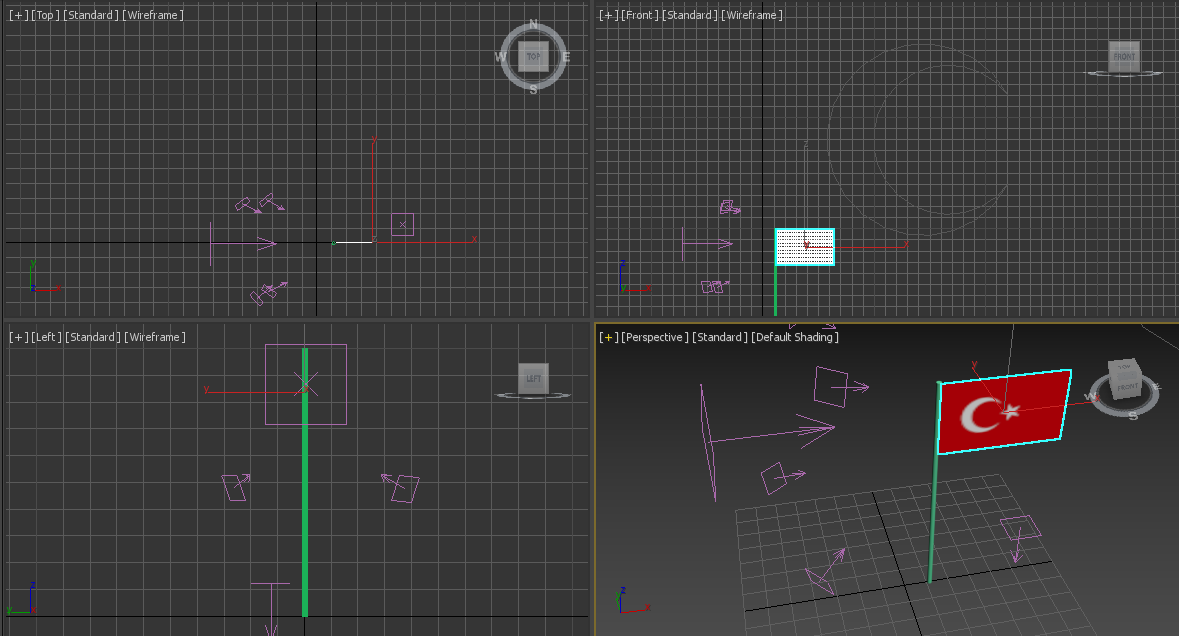Open the Left viewport [+] general menu
1179x636 pixels.
point(18,337)
